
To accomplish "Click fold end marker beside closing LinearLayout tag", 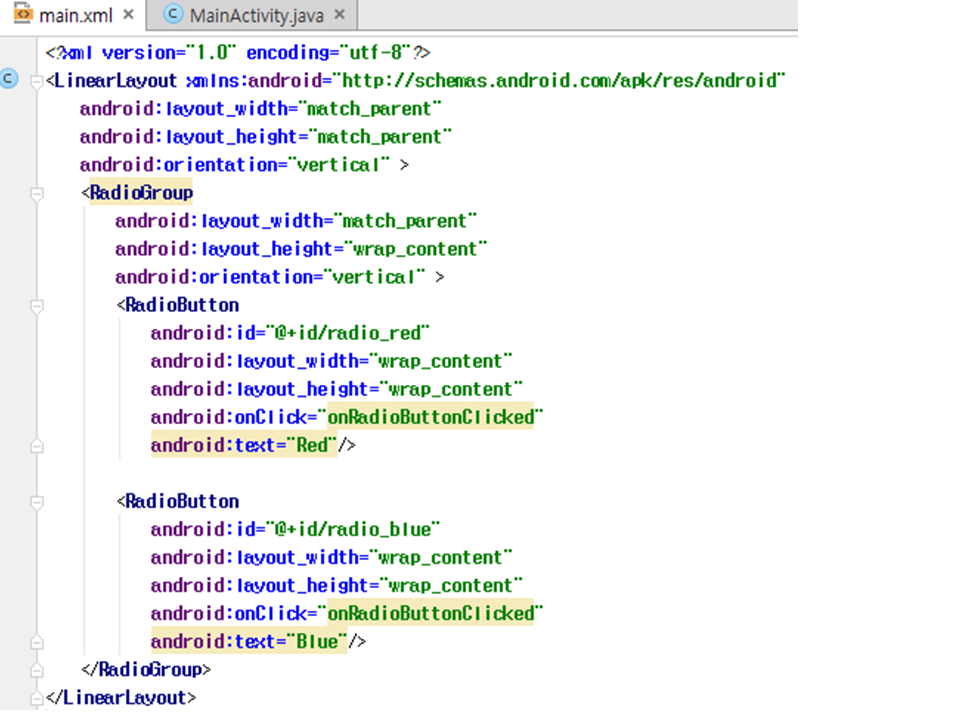I will click(x=37, y=698).
